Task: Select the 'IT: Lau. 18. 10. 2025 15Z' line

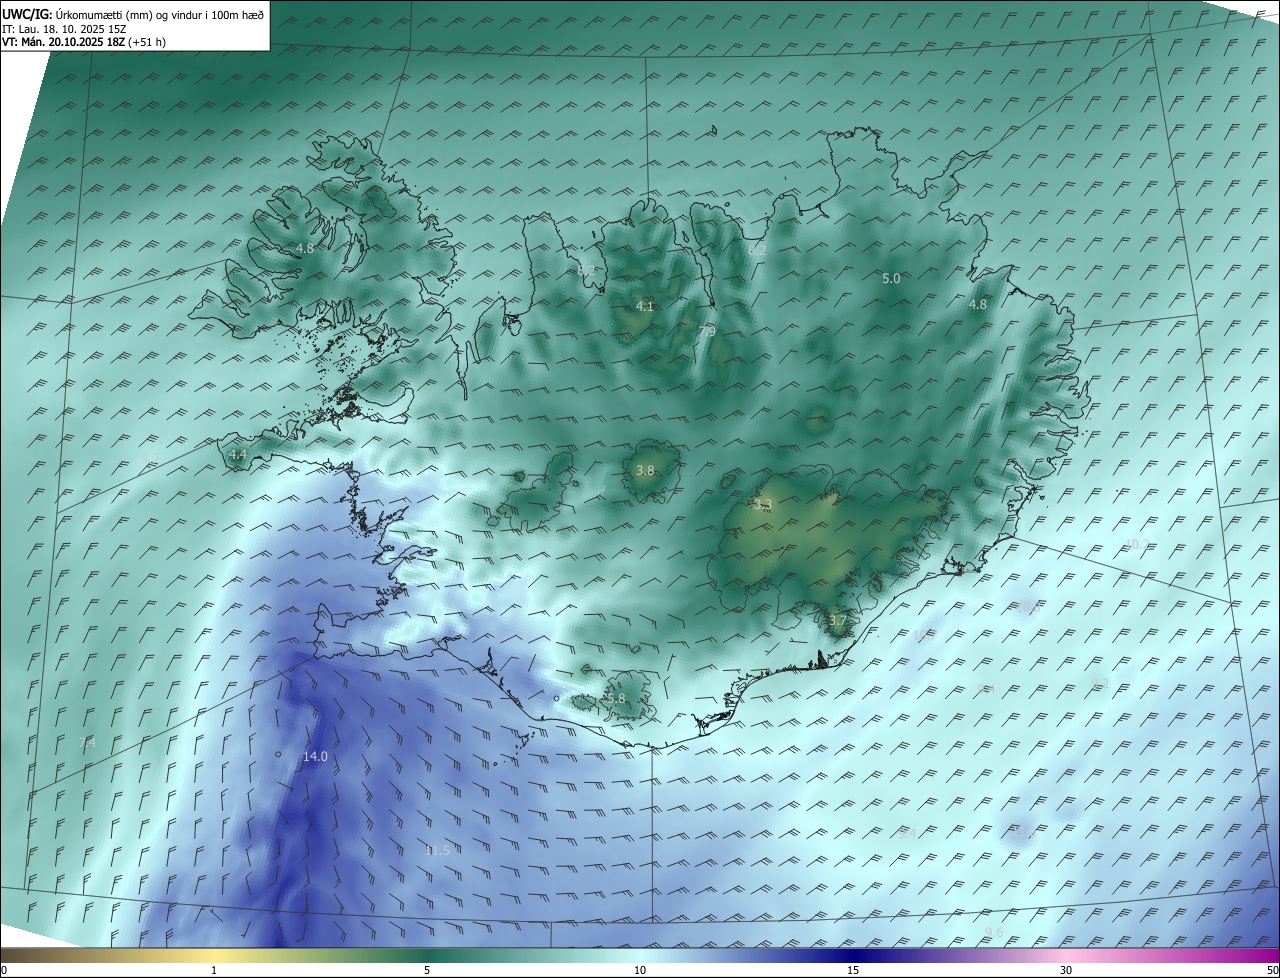Action: coord(63,29)
